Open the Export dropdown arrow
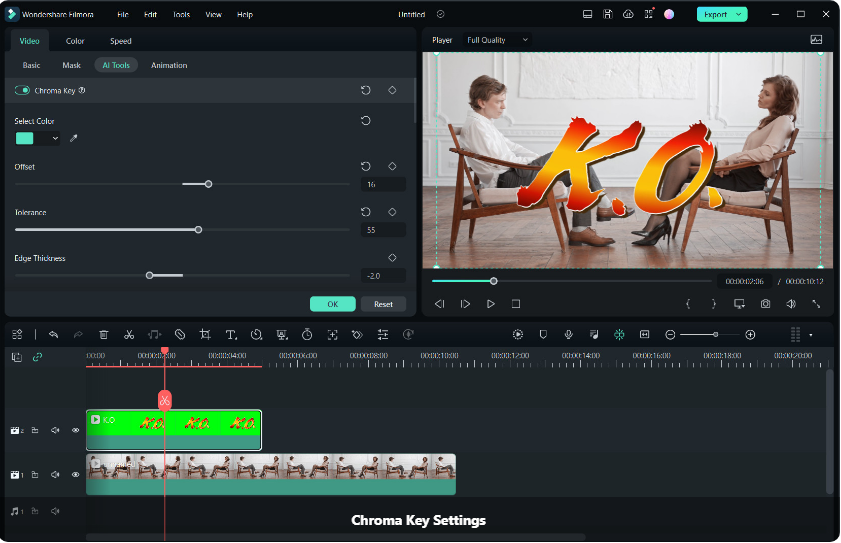The width and height of the screenshot is (841, 543). point(739,14)
